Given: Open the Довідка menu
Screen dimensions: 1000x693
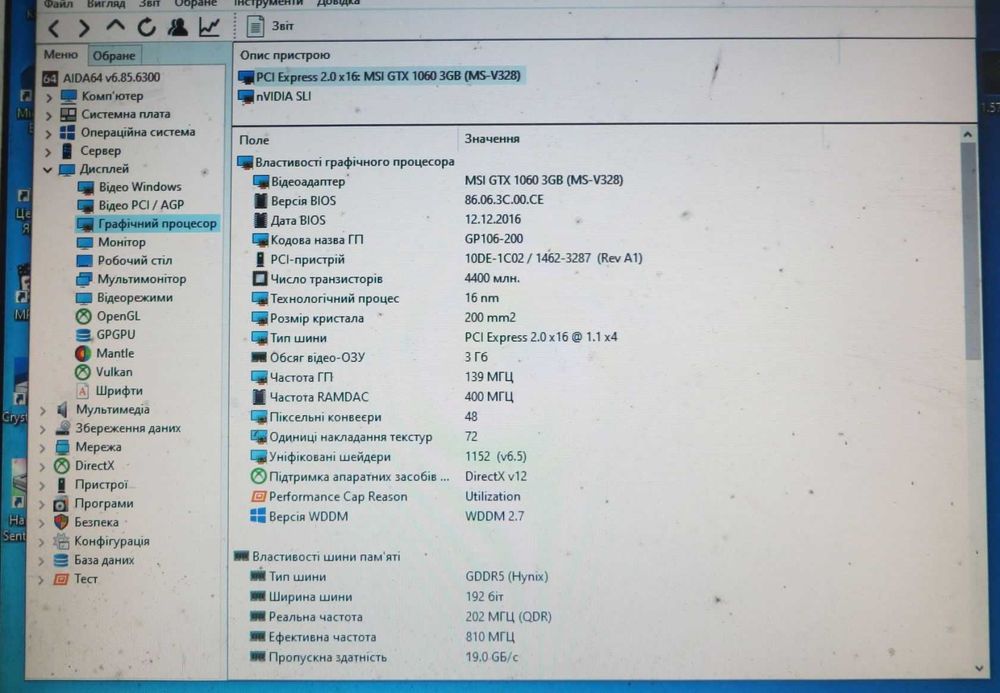Looking at the screenshot, I should click(338, 4).
